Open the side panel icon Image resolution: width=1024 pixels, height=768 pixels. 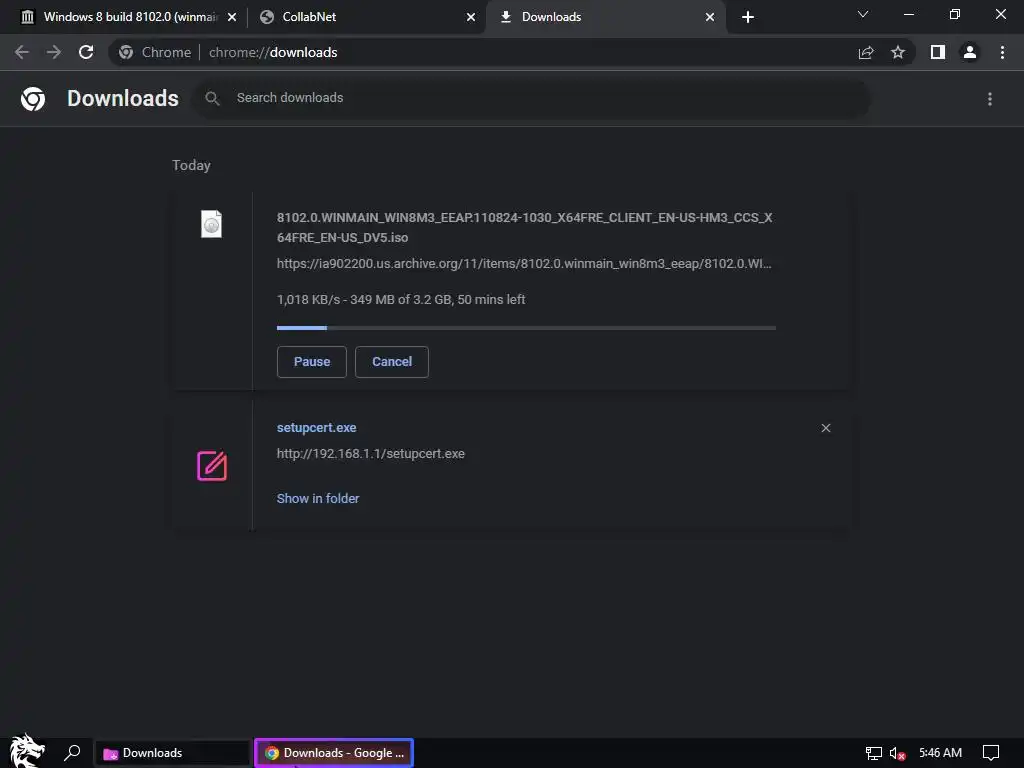[x=938, y=52]
